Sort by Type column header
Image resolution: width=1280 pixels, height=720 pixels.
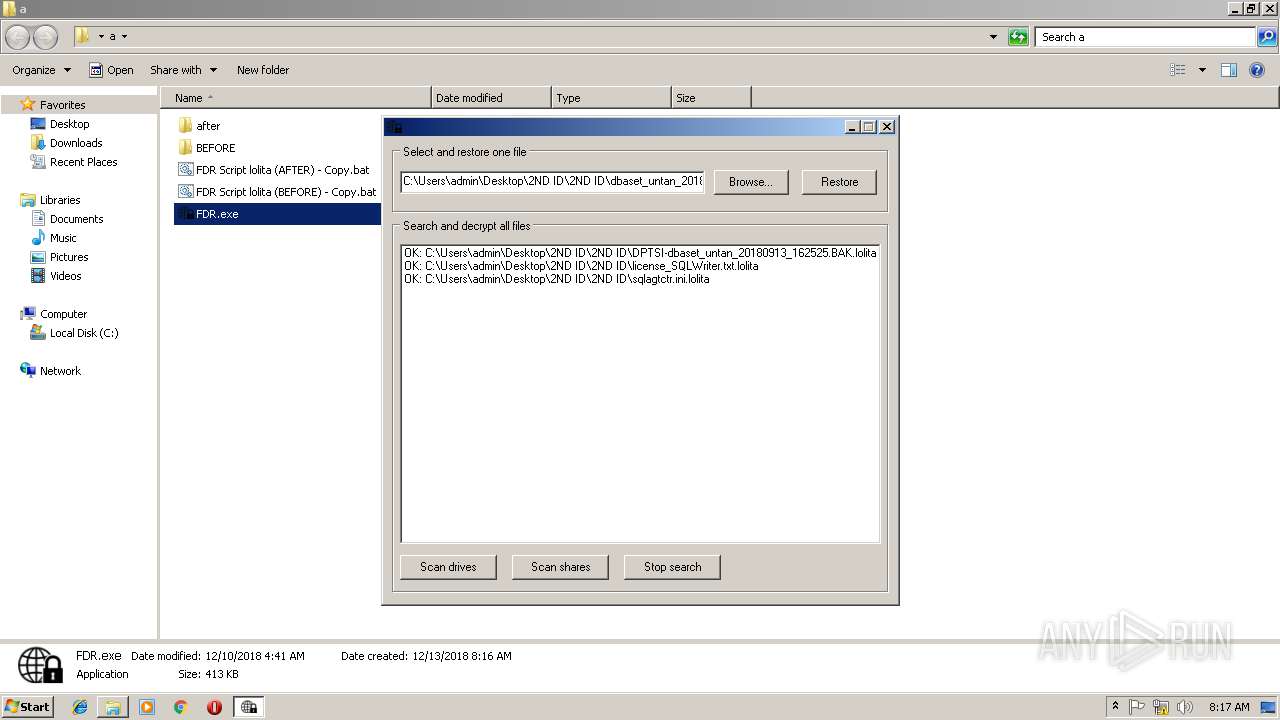point(611,98)
